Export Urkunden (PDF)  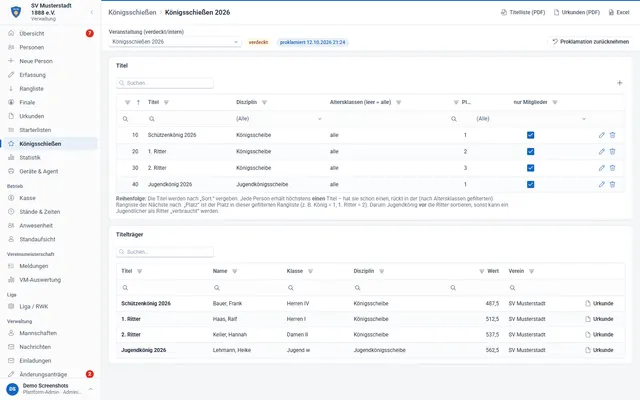(577, 12)
